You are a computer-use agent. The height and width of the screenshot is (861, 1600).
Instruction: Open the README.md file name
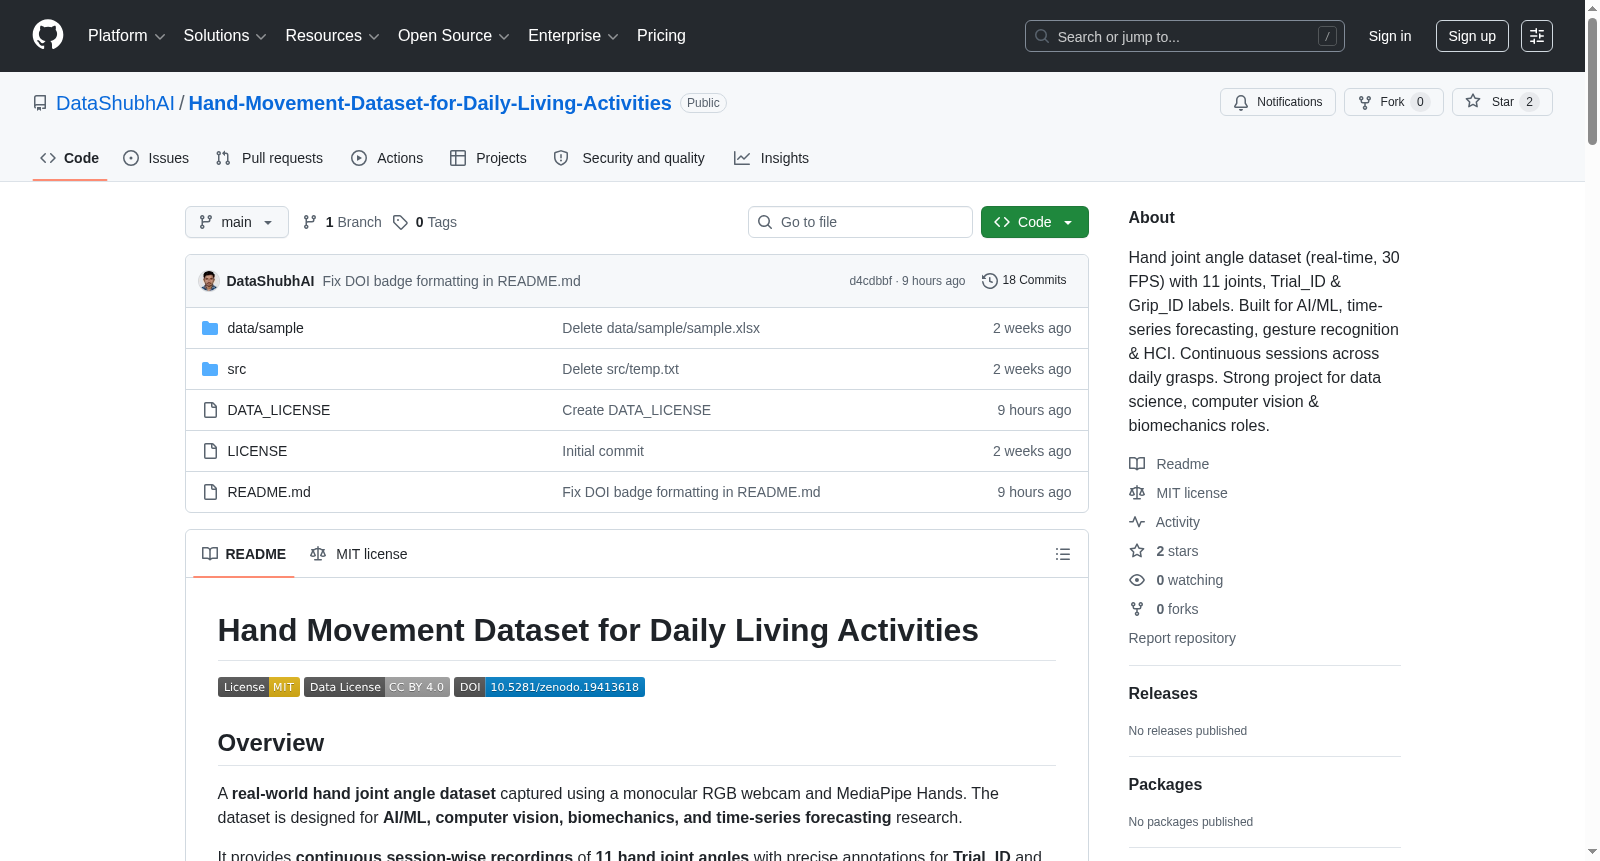(x=269, y=492)
